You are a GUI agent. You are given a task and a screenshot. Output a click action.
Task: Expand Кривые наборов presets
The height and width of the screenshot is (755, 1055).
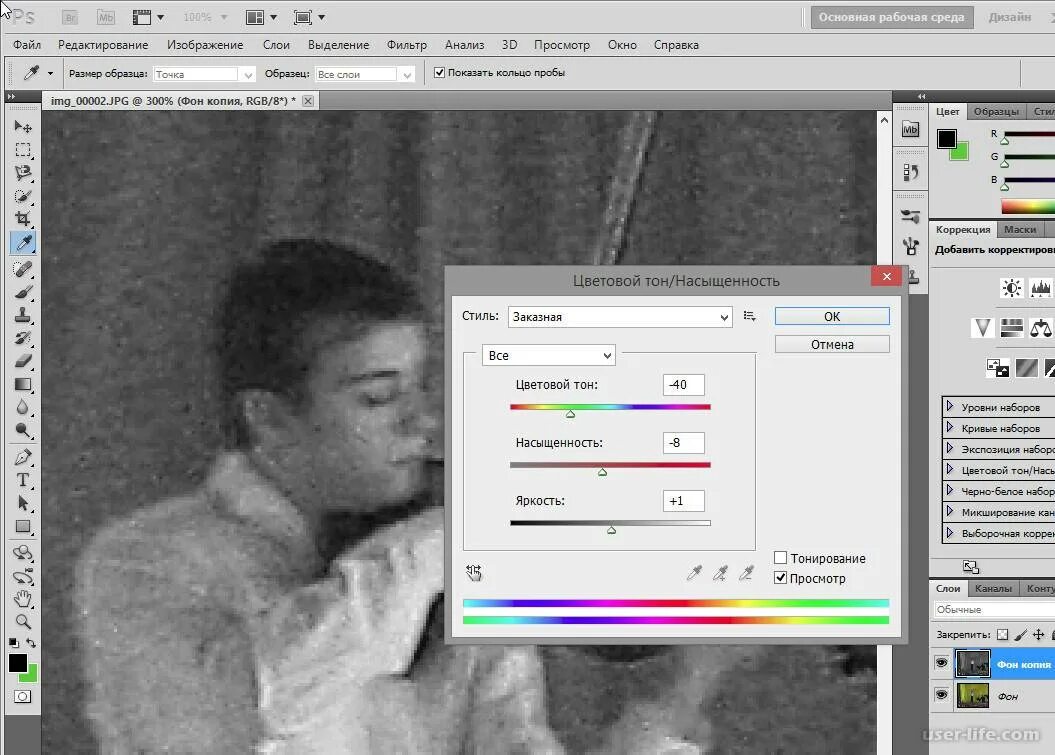(x=949, y=427)
